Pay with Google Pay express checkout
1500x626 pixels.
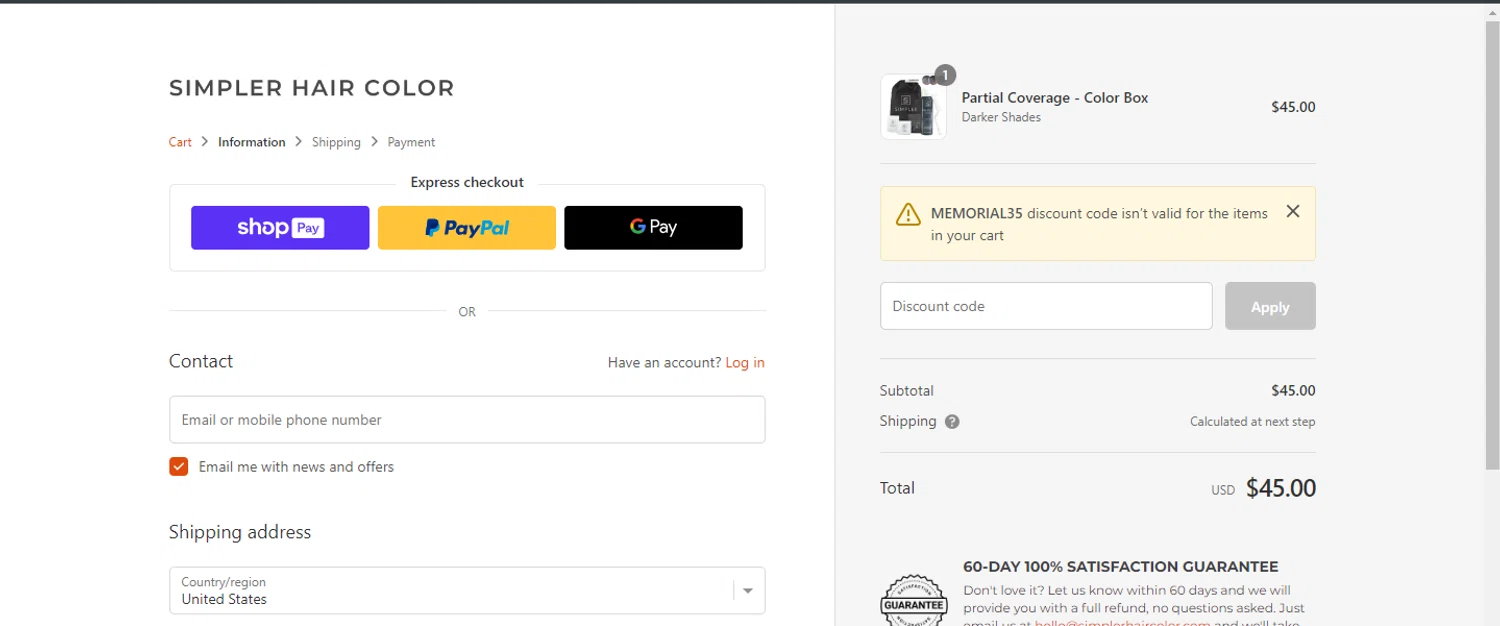click(653, 228)
